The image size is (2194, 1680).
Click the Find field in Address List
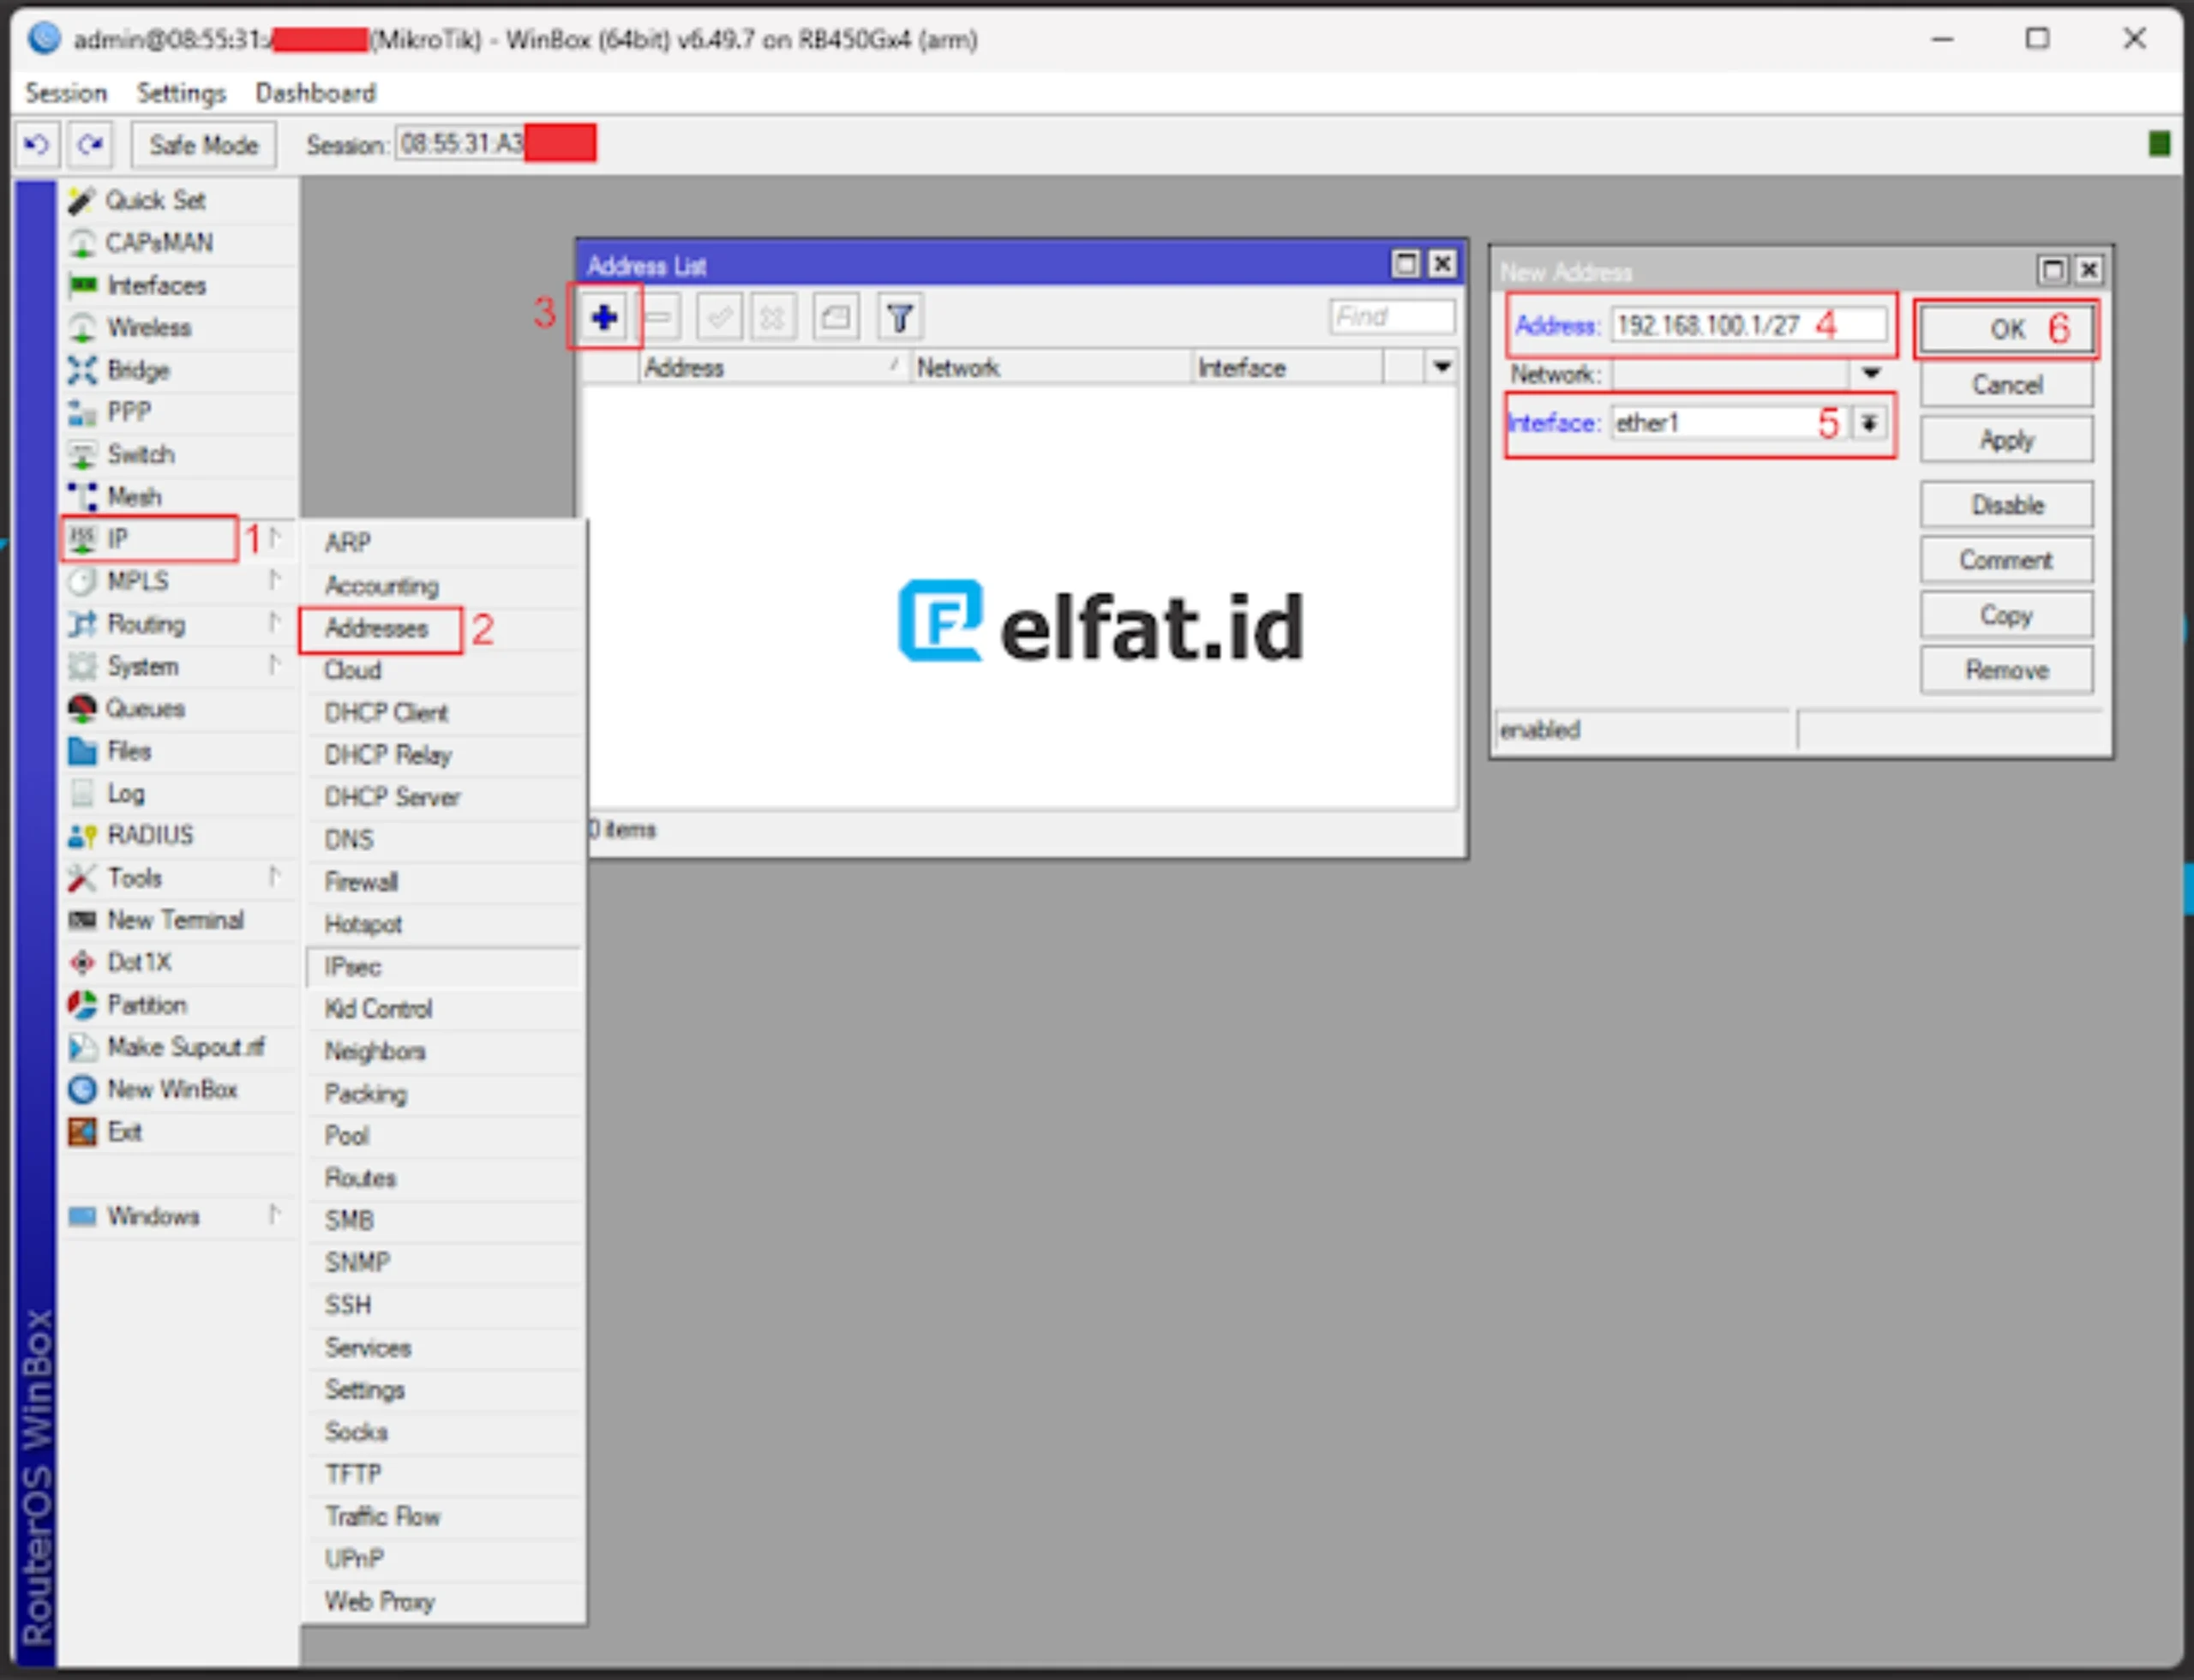coord(1392,317)
